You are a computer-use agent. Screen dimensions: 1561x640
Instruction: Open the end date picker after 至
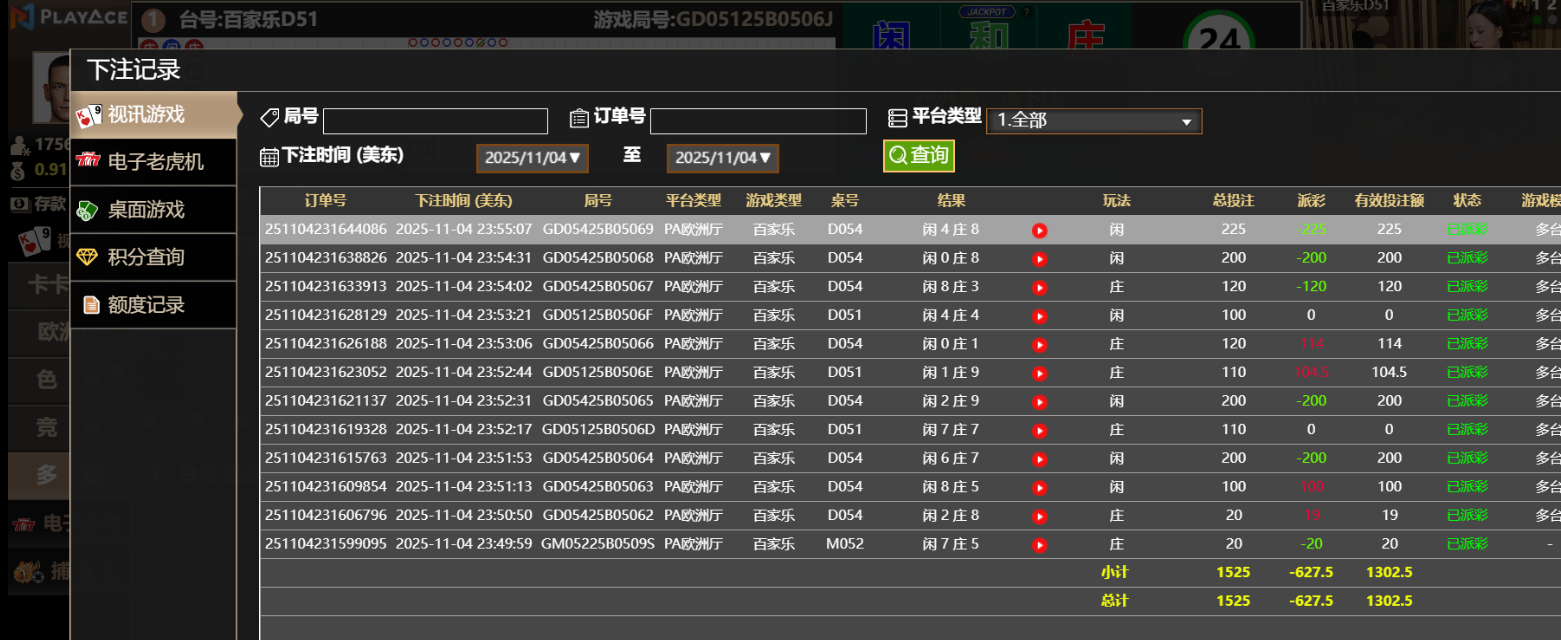722,158
